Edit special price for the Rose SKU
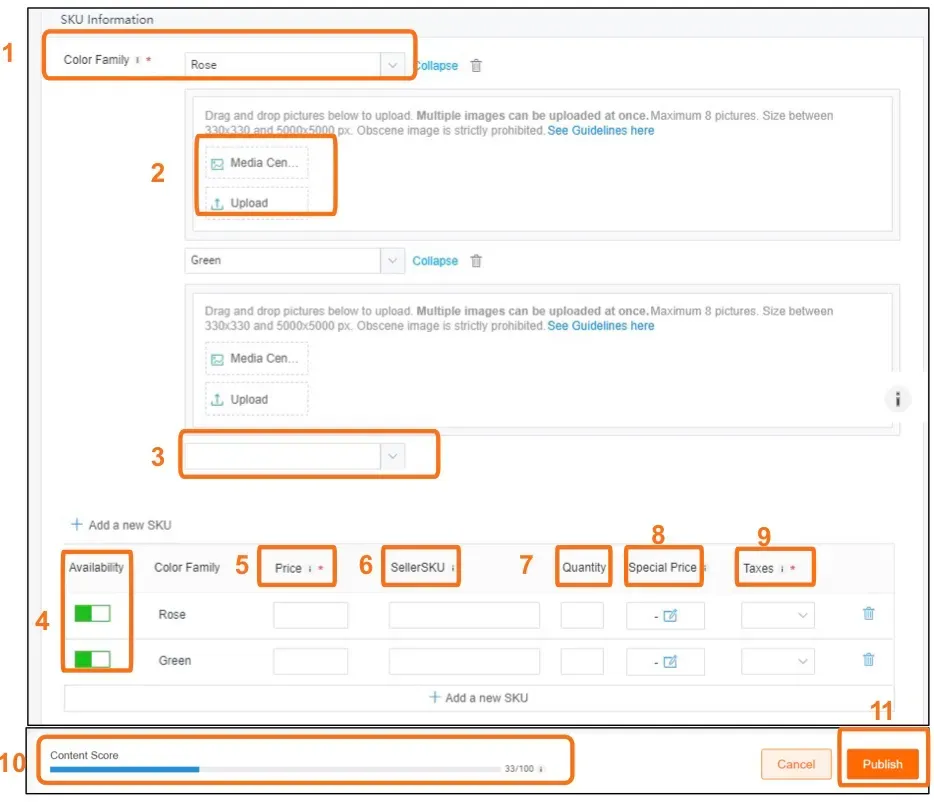Screen dimensions: 934x802 tap(670, 616)
